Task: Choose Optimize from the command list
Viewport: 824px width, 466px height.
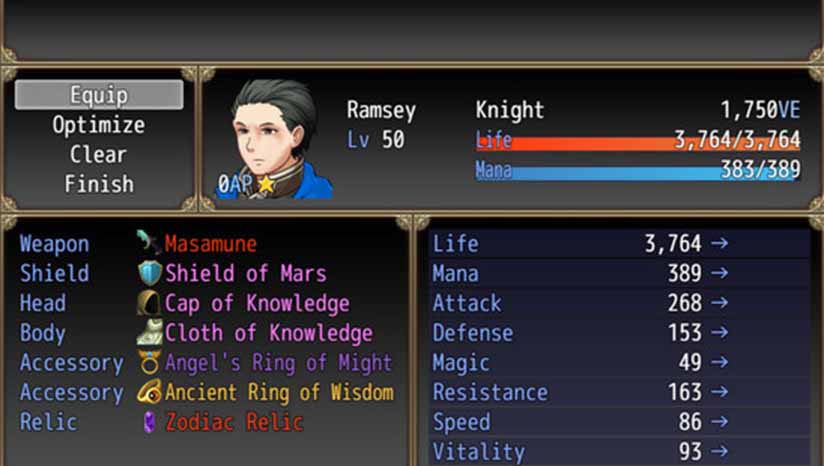Action: [x=99, y=125]
